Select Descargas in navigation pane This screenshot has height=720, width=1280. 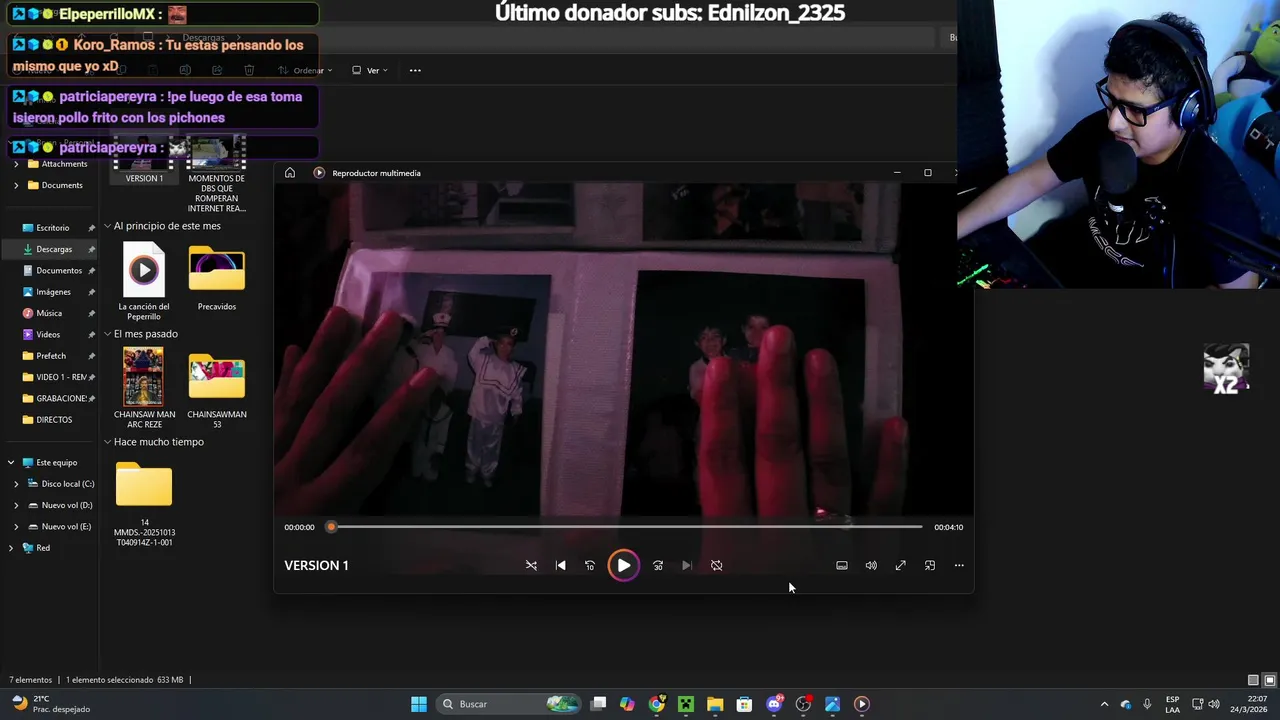[54, 249]
